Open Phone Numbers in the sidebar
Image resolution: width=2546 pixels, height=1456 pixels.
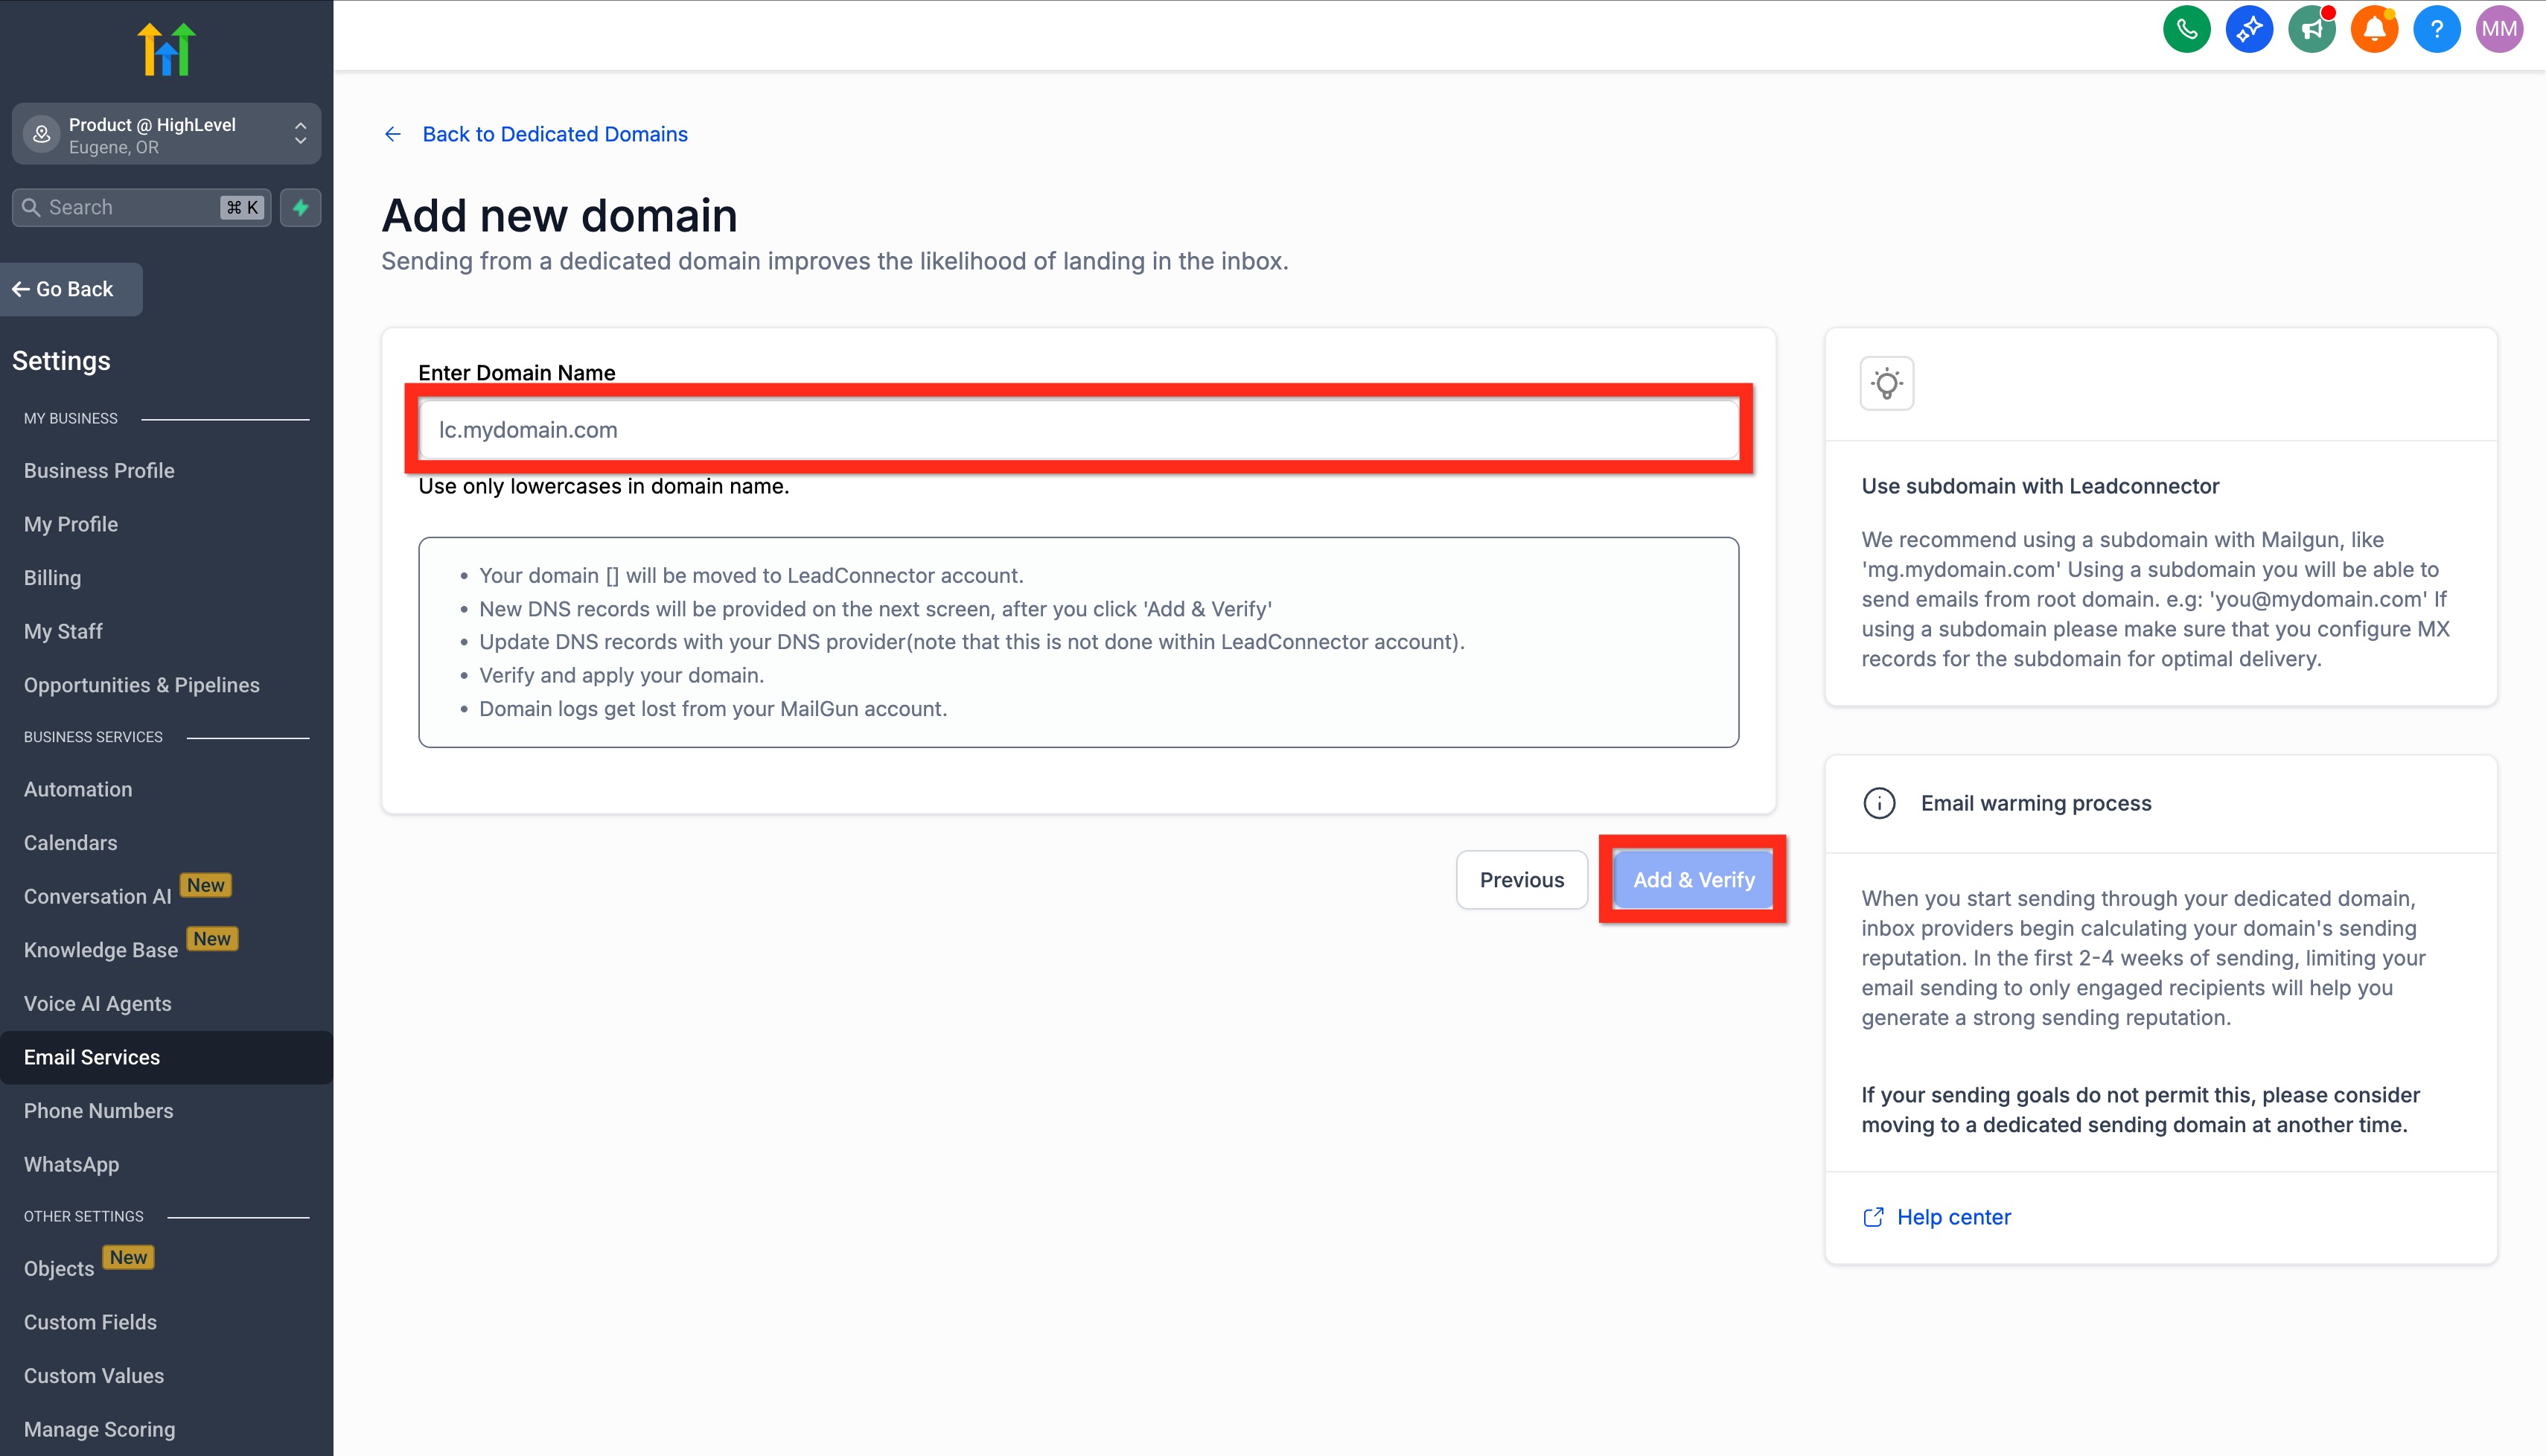pyautogui.click(x=98, y=1111)
